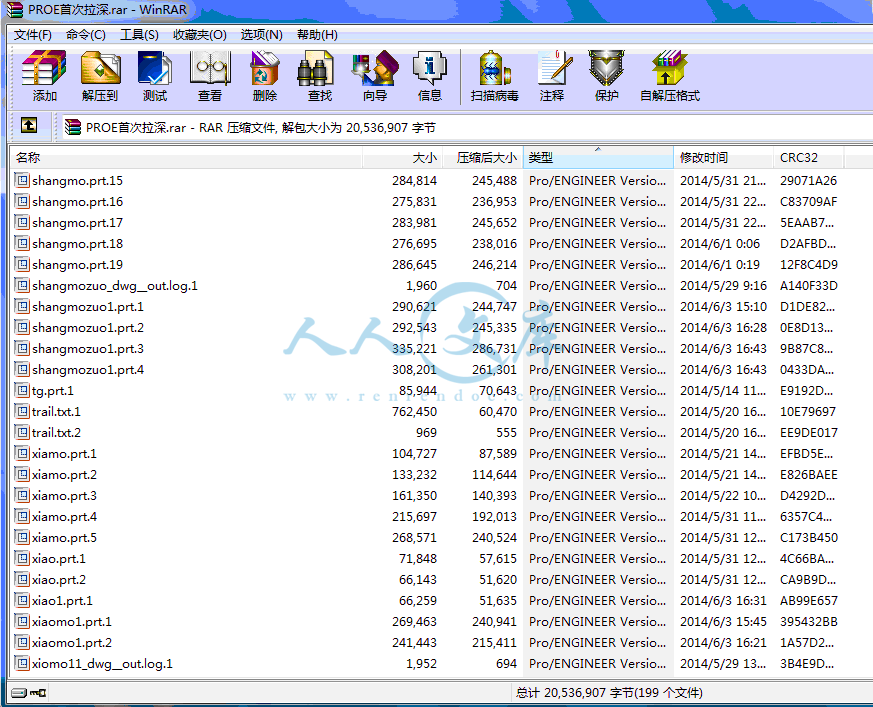Select file icon of shangmo.prt.15
This screenshot has width=873, height=707.
click(22, 180)
